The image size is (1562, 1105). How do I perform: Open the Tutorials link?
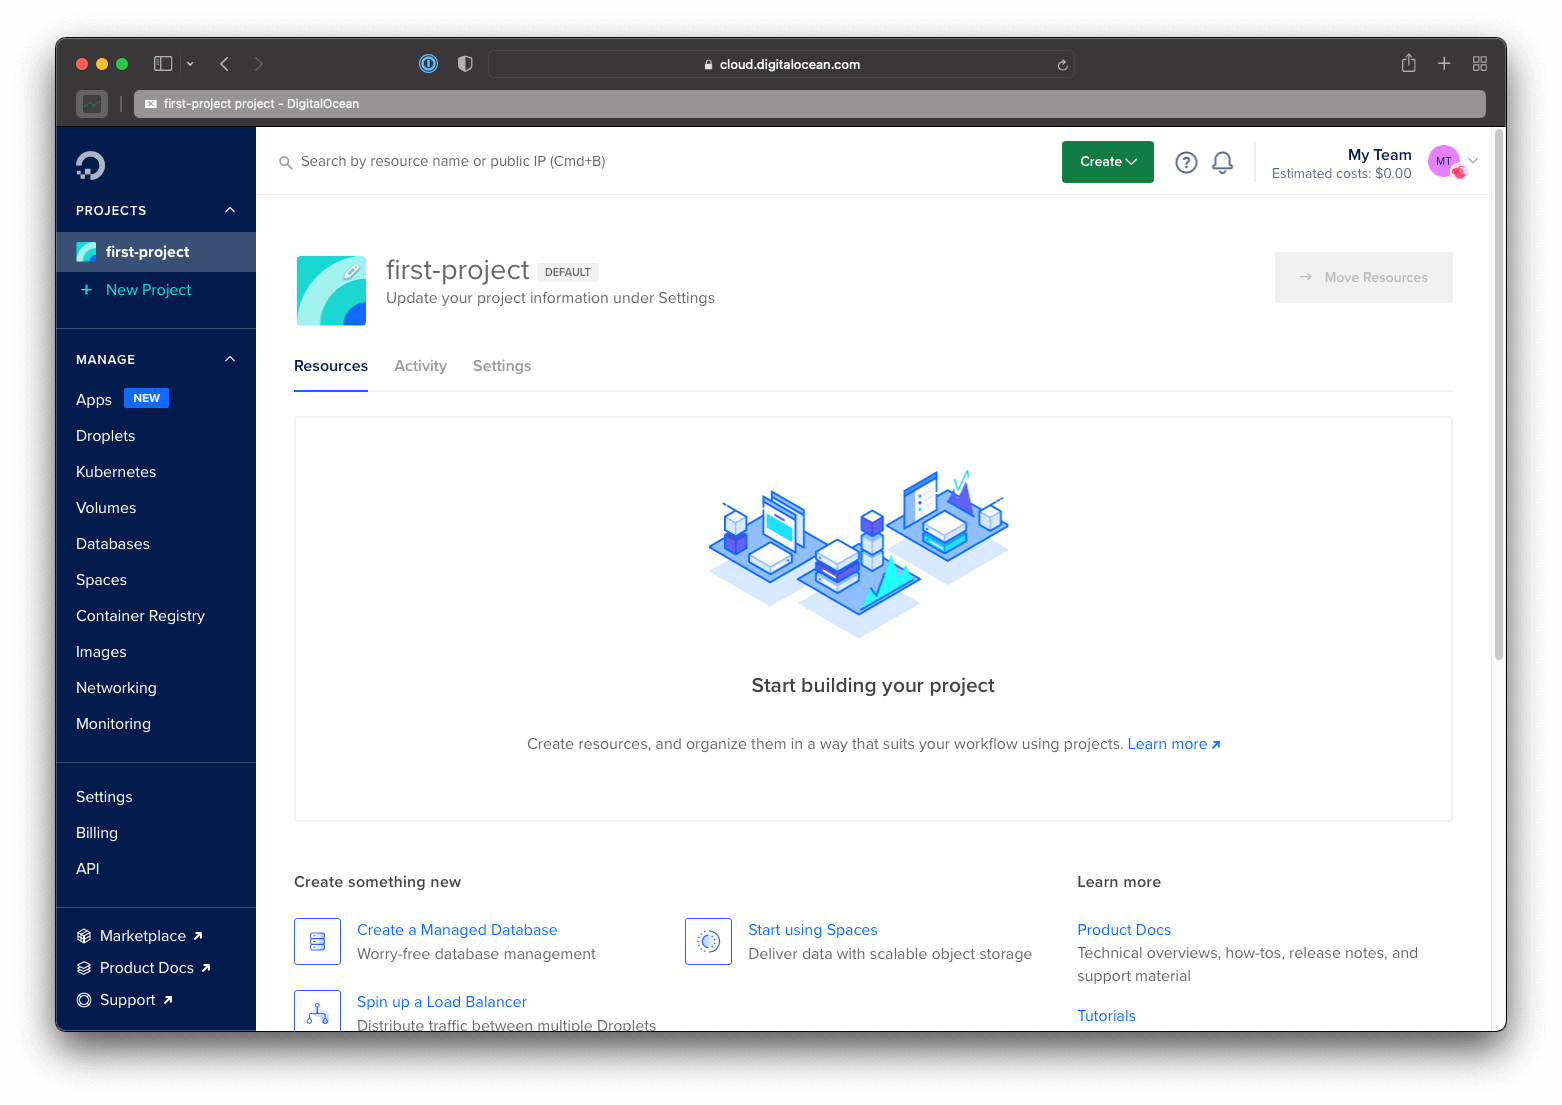(x=1106, y=1016)
